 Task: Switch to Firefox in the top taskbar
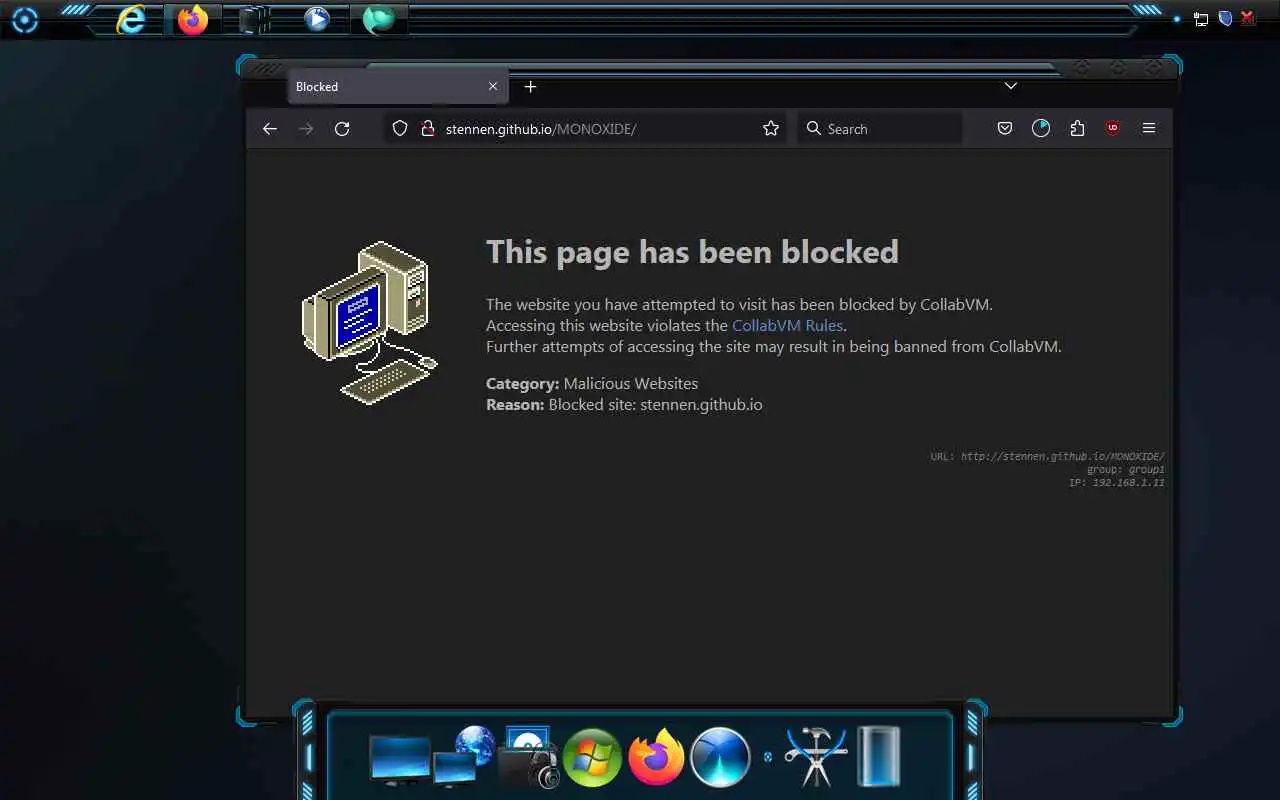tap(192, 19)
